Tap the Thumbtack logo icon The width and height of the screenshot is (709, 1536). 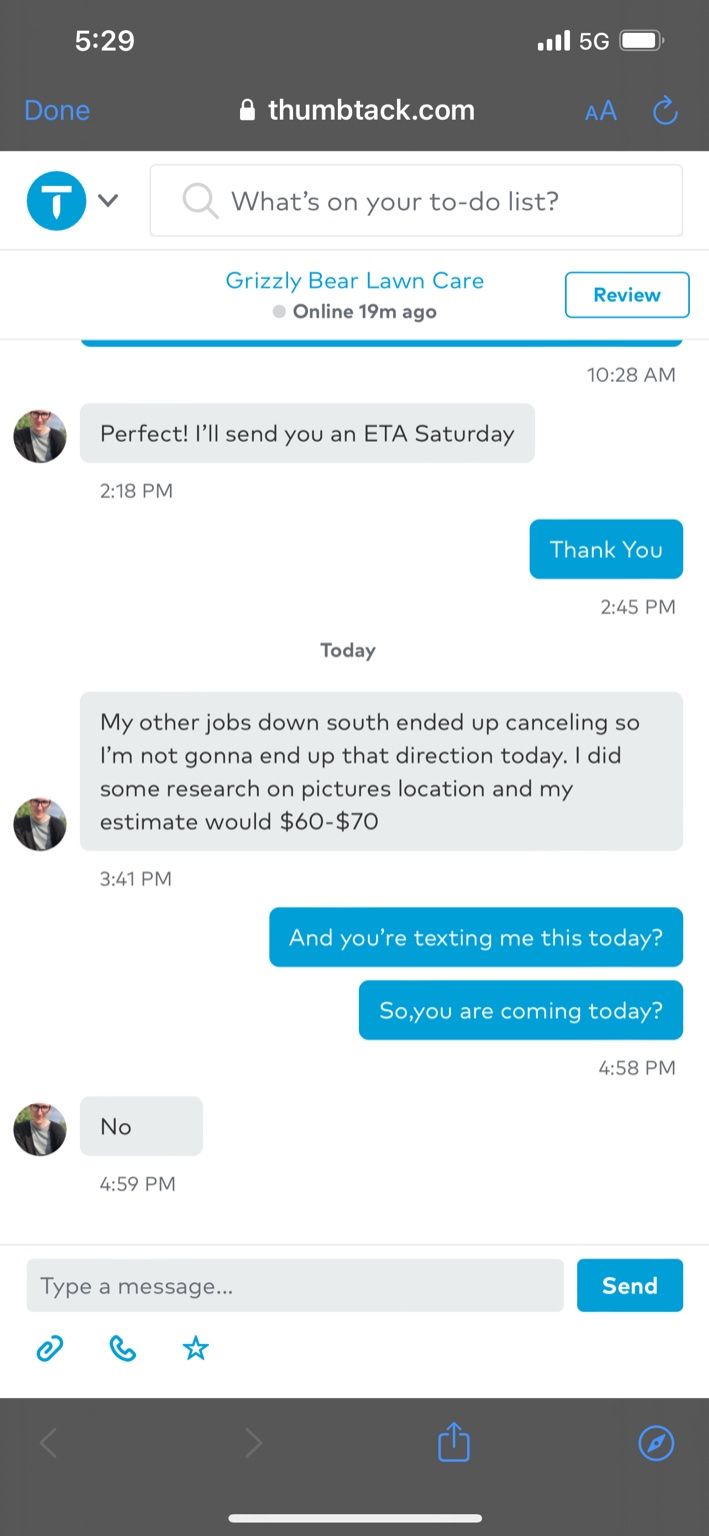[x=56, y=201]
